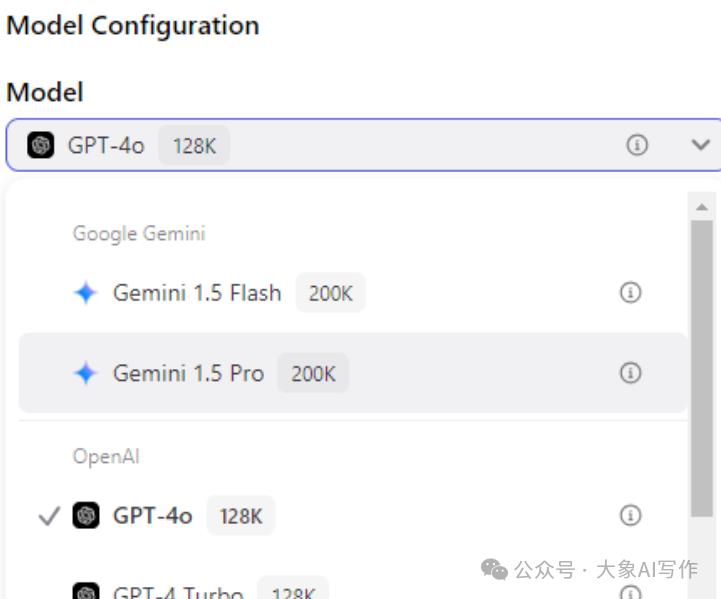Image resolution: width=721 pixels, height=599 pixels.
Task: Show info for Gemini 1.5 Flash
Action: coord(630,292)
